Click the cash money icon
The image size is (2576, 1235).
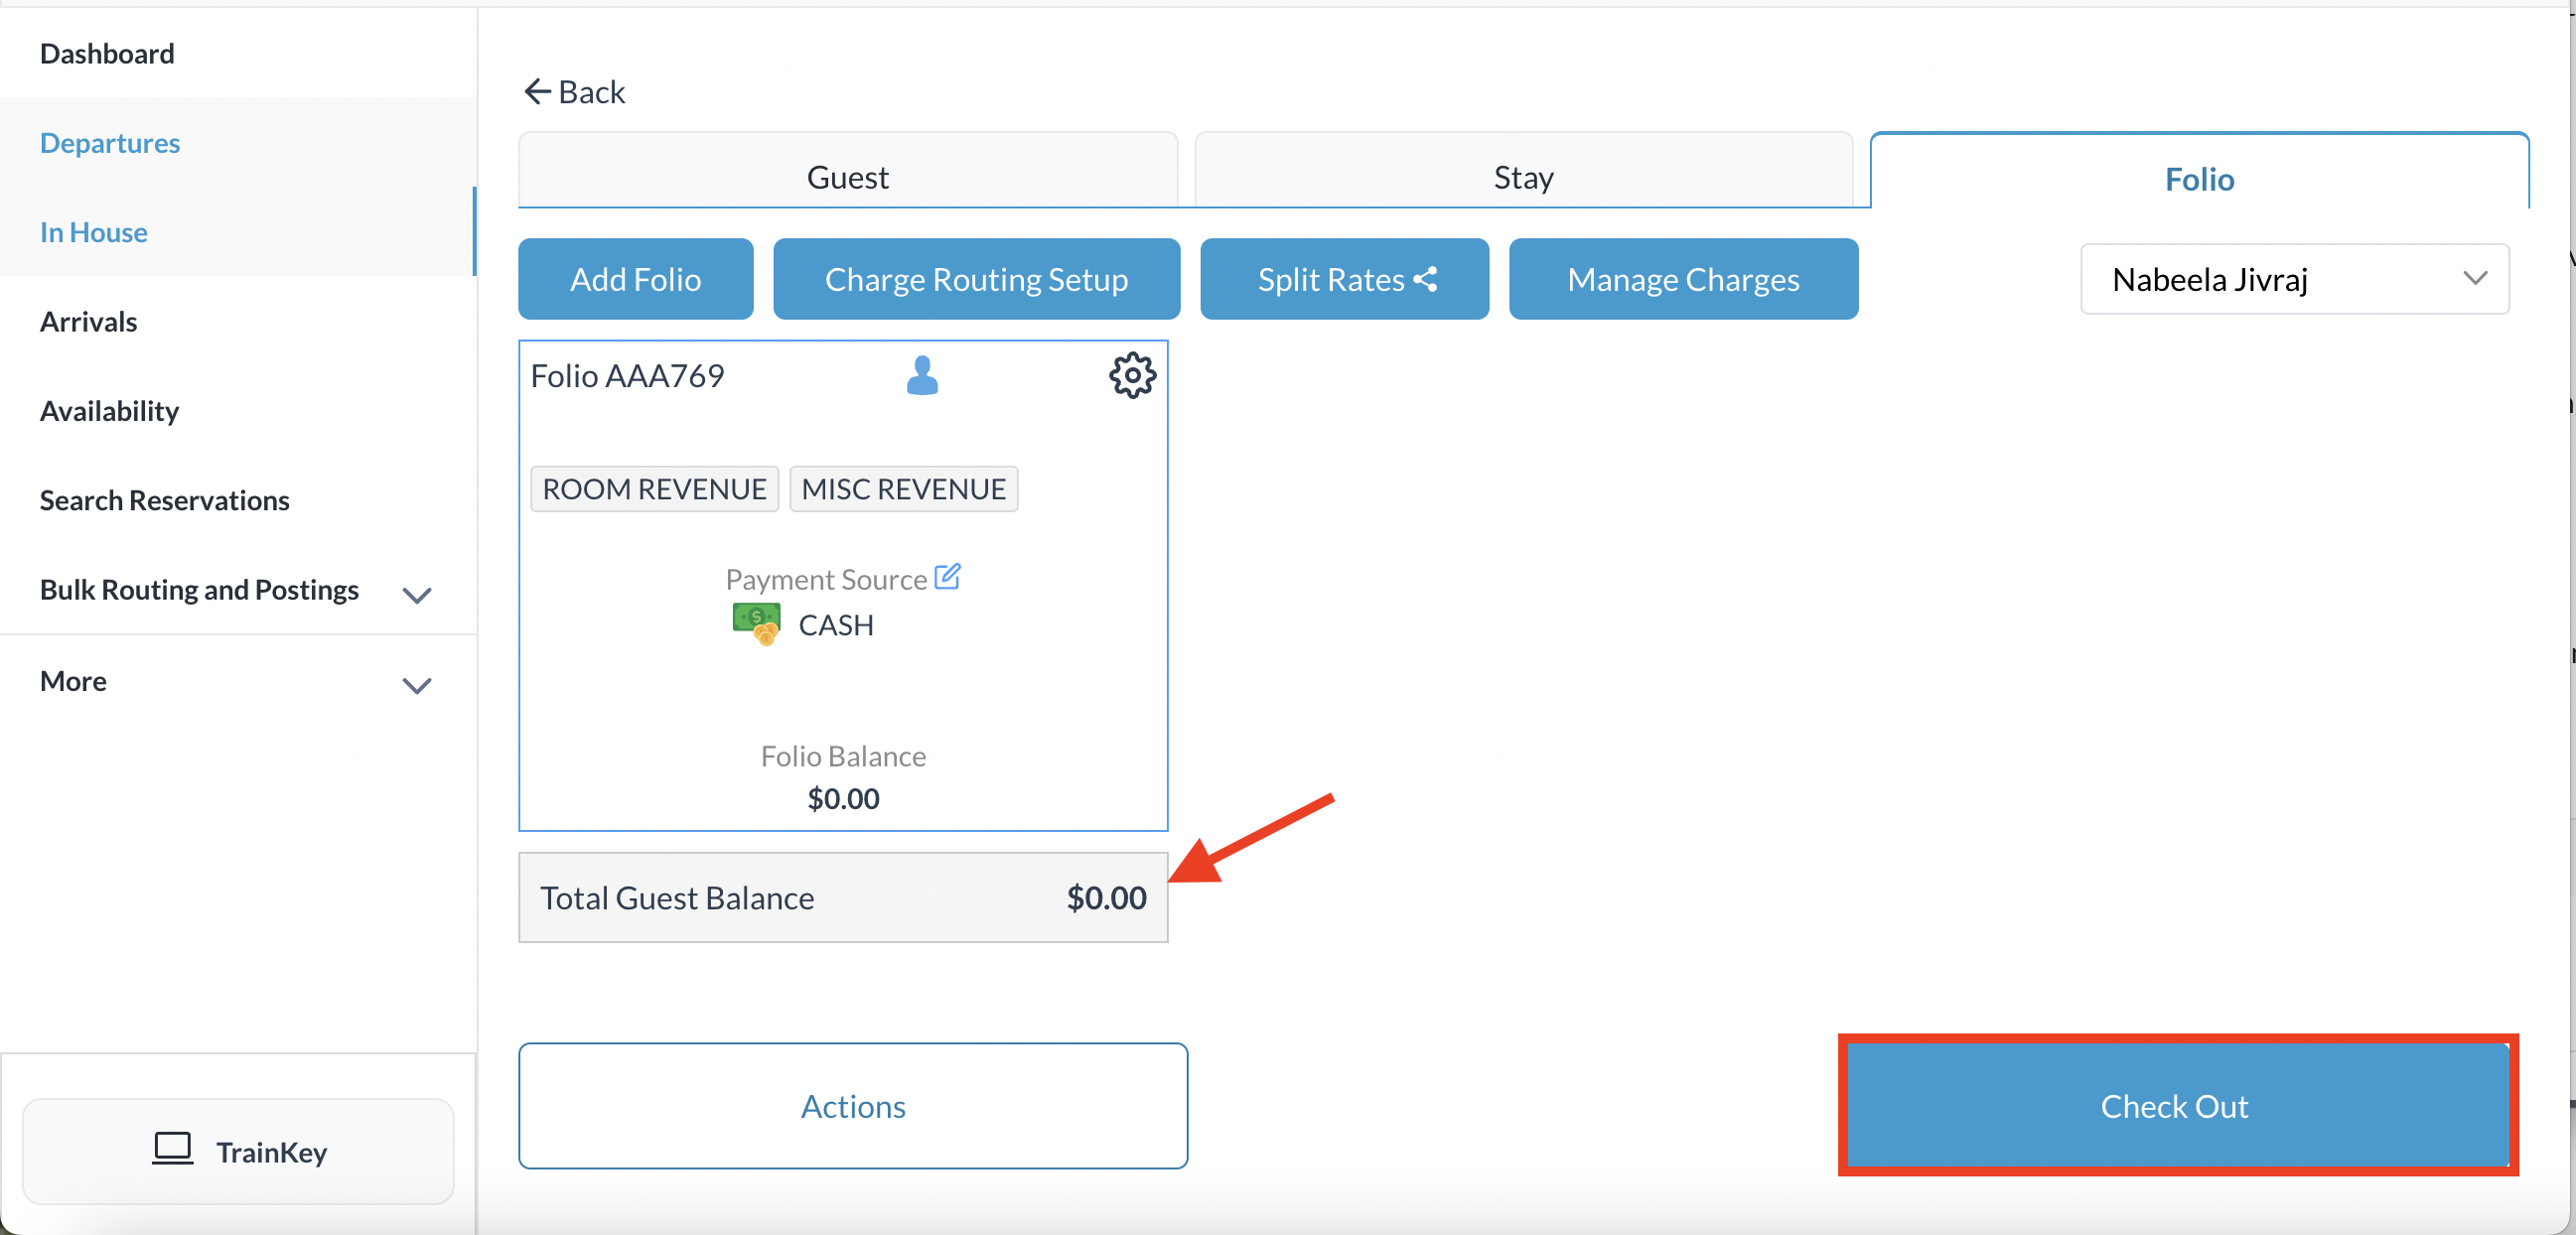coord(756,624)
